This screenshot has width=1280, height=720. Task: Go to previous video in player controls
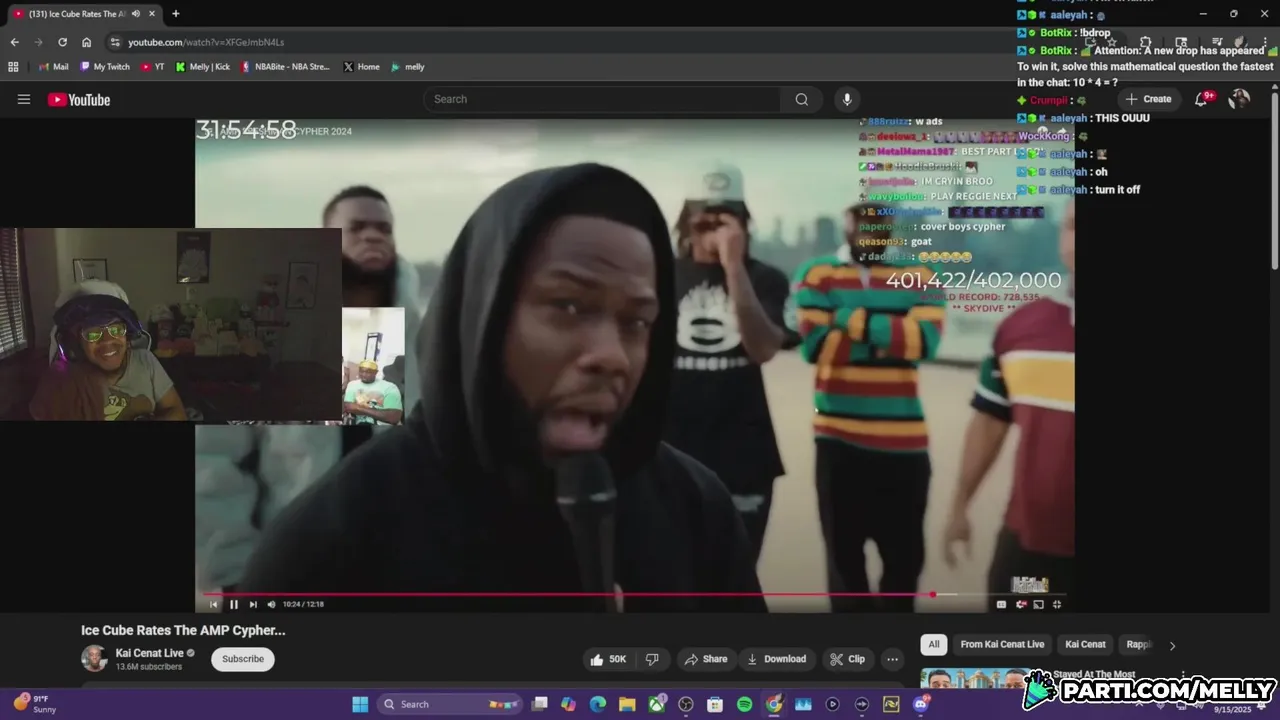(213, 604)
